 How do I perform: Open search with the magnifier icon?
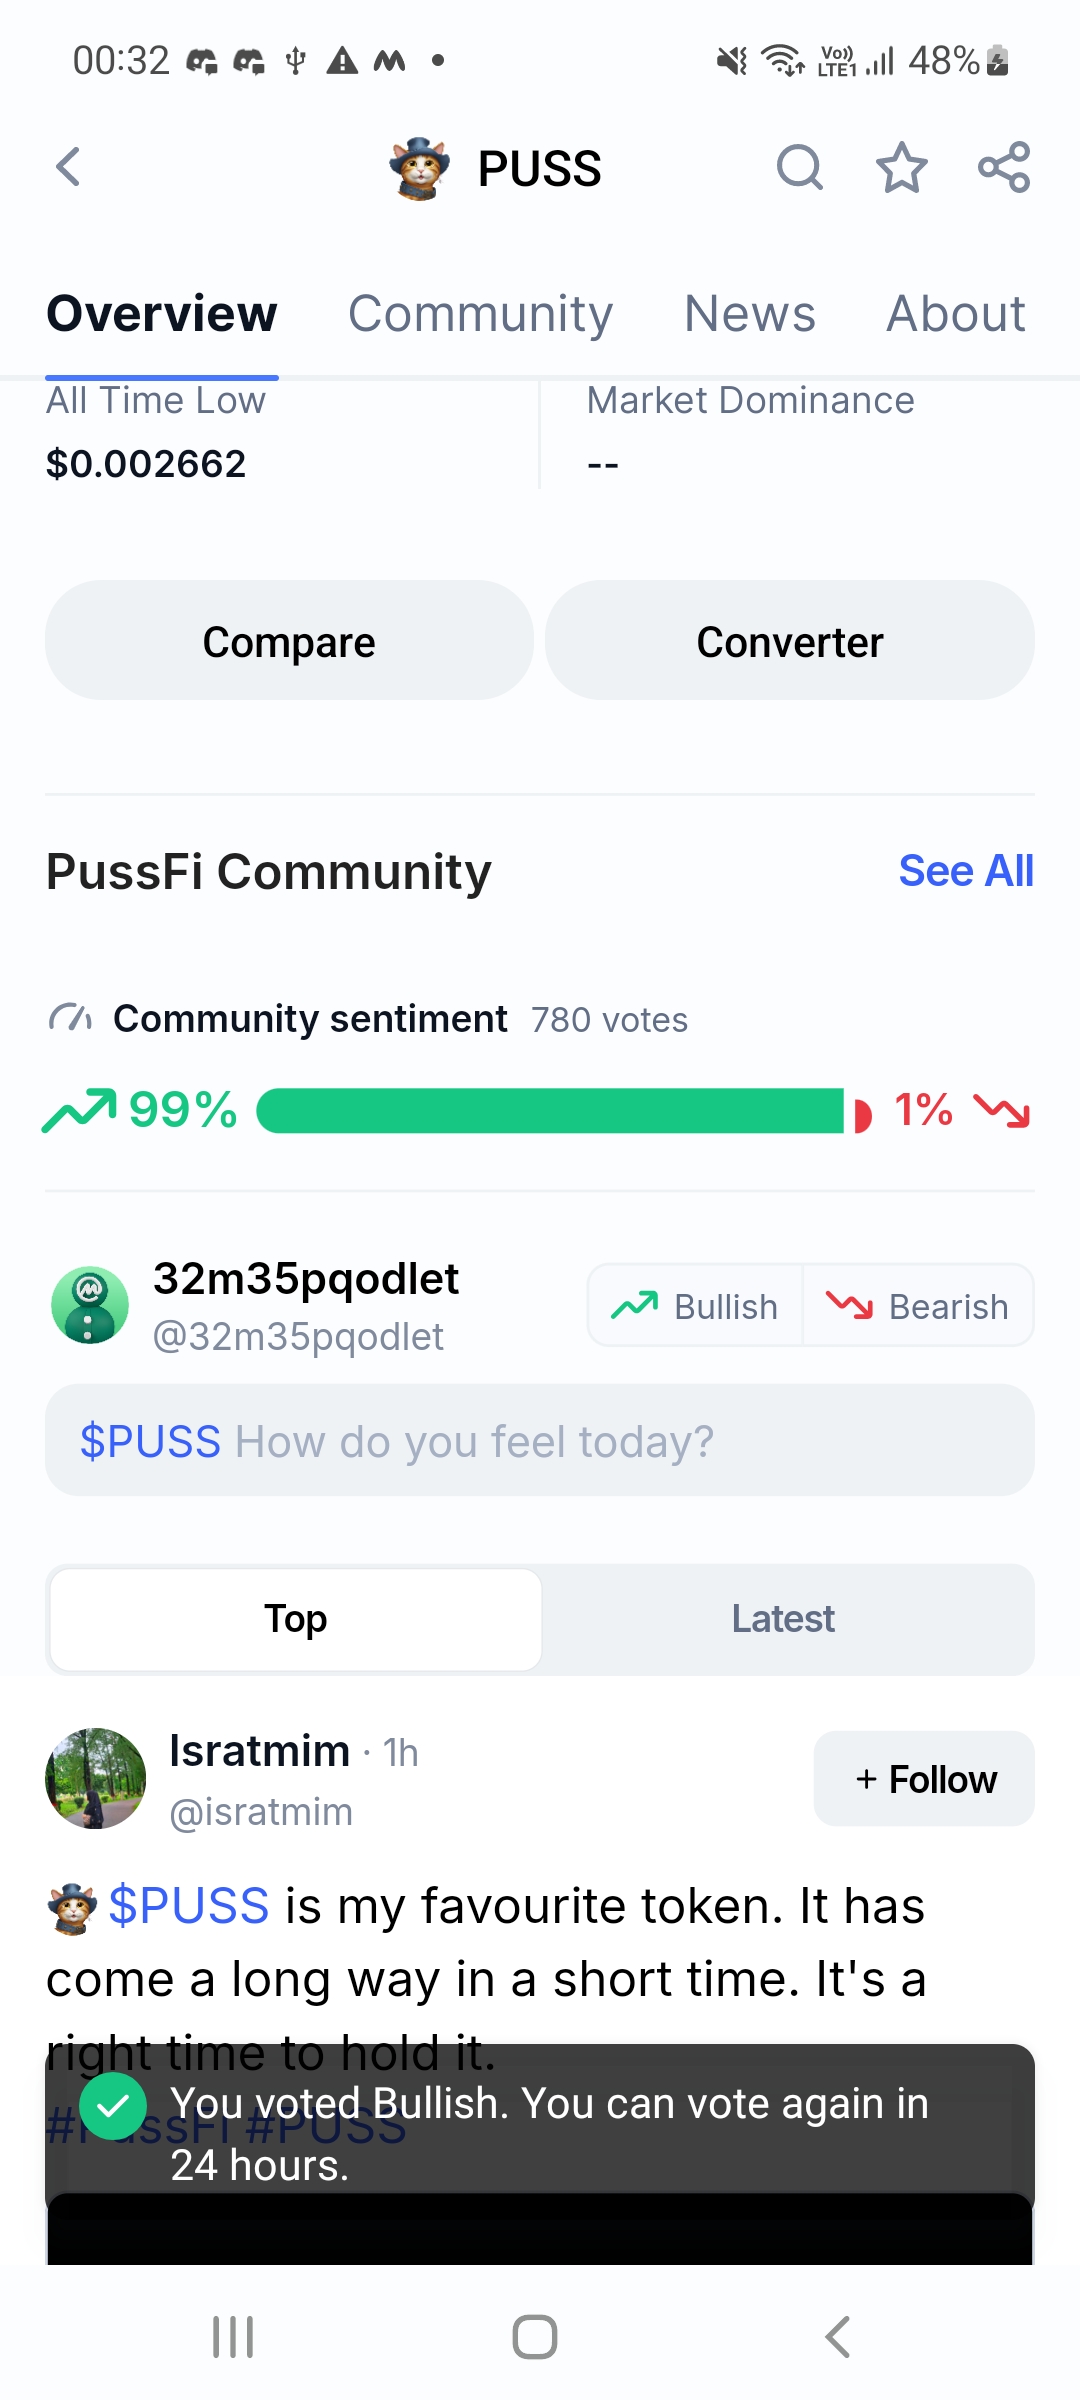point(799,167)
